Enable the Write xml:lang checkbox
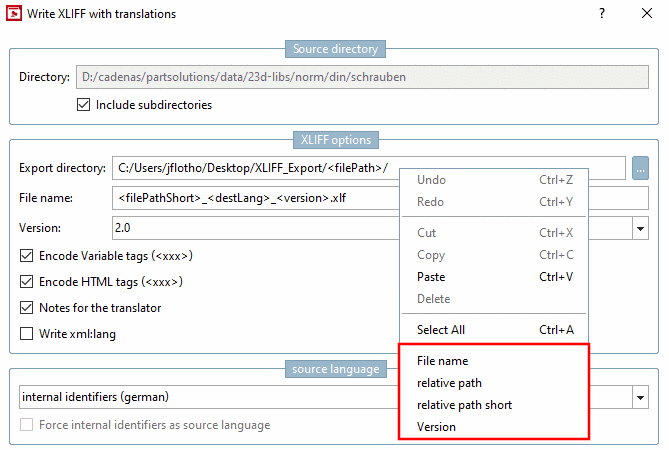669x450 pixels. pyautogui.click(x=27, y=334)
